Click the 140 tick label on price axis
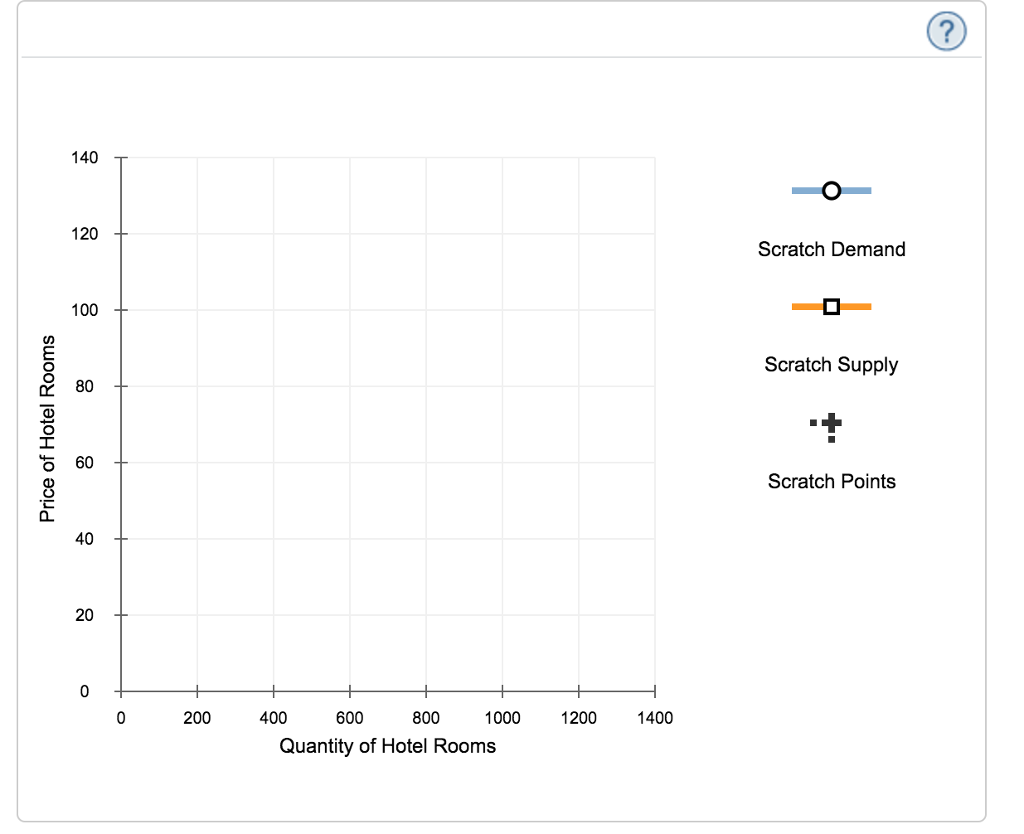Screen dimensions: 1024x834 [85, 158]
